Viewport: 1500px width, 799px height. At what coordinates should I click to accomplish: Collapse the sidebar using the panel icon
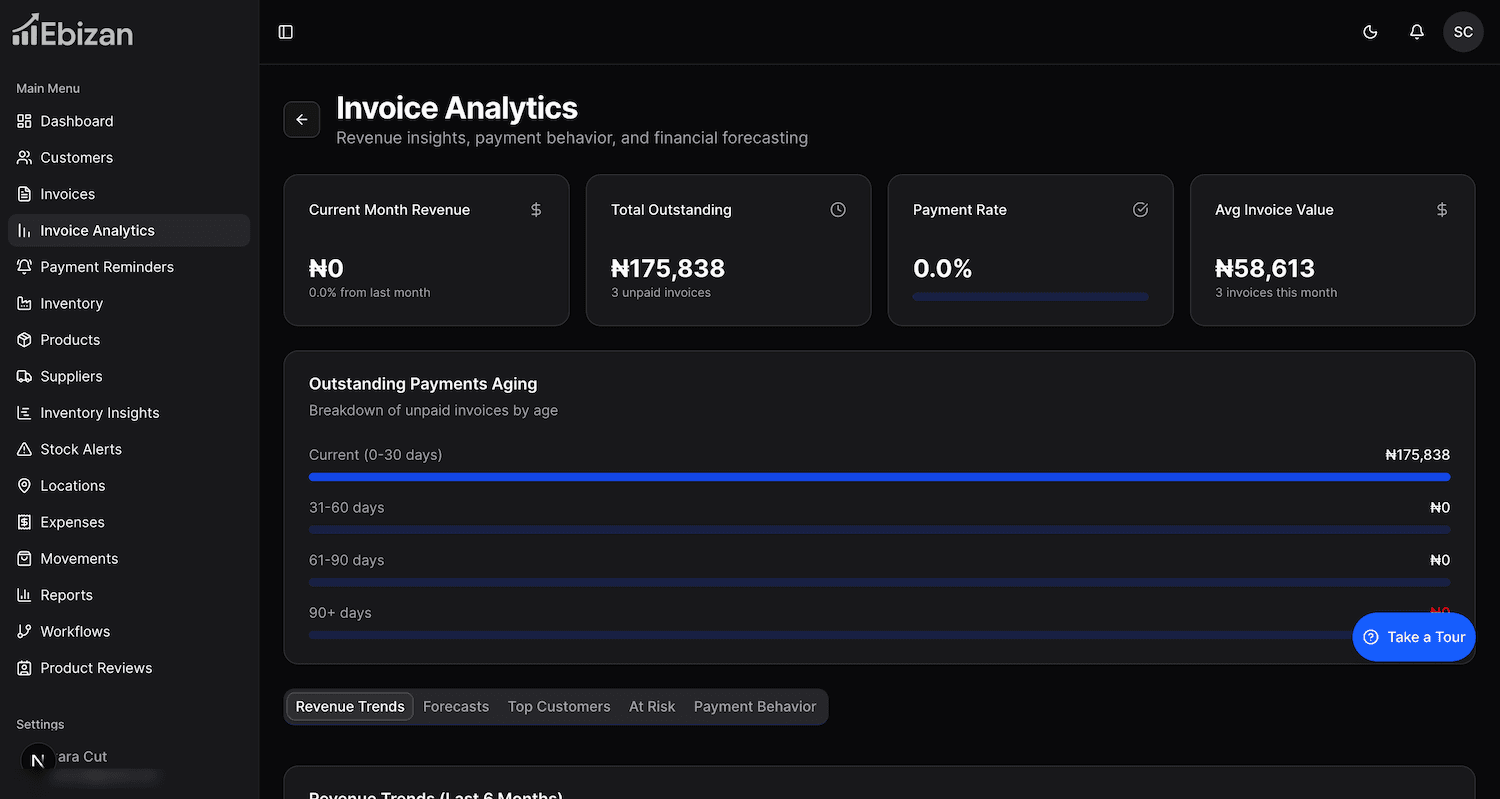coord(286,32)
